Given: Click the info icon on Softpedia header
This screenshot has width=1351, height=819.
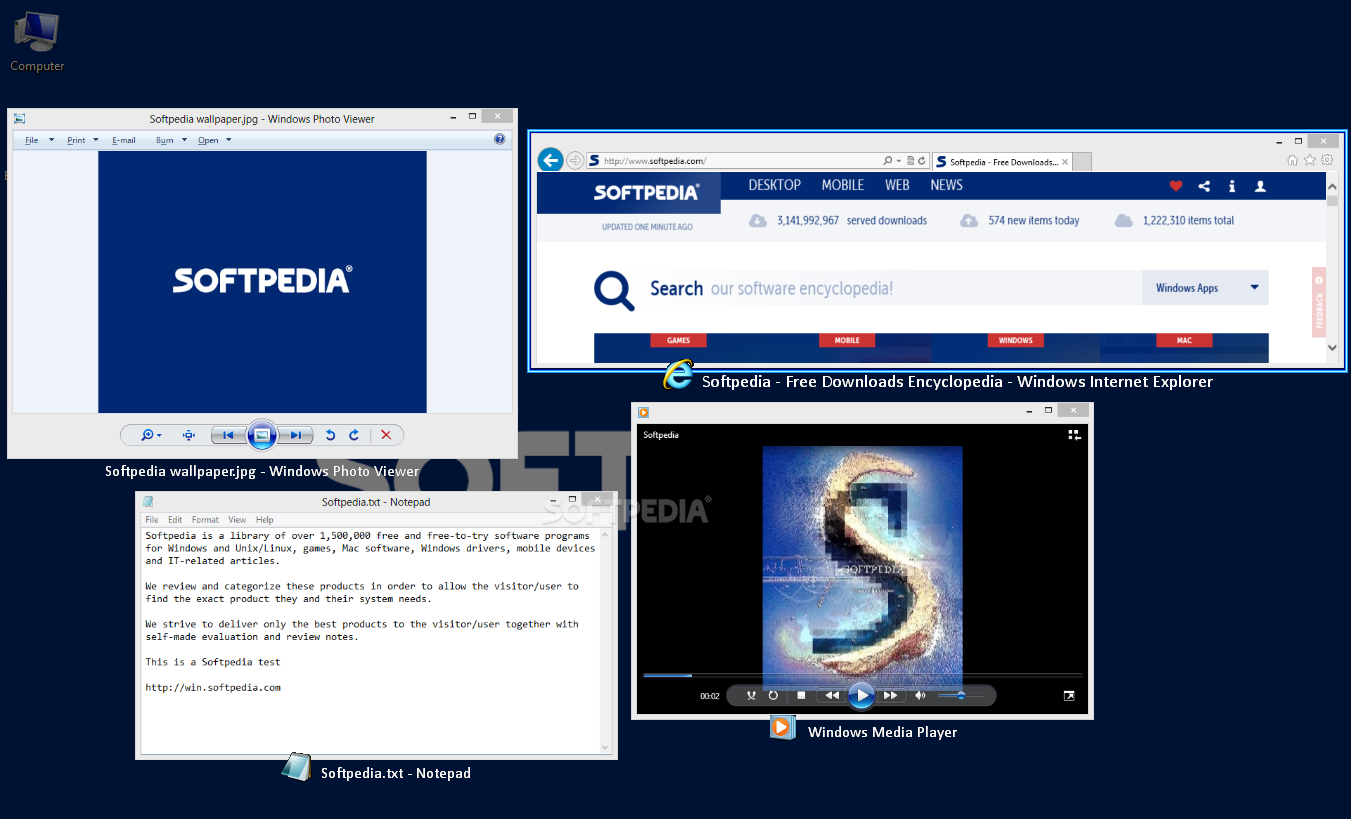Looking at the screenshot, I should [1232, 186].
